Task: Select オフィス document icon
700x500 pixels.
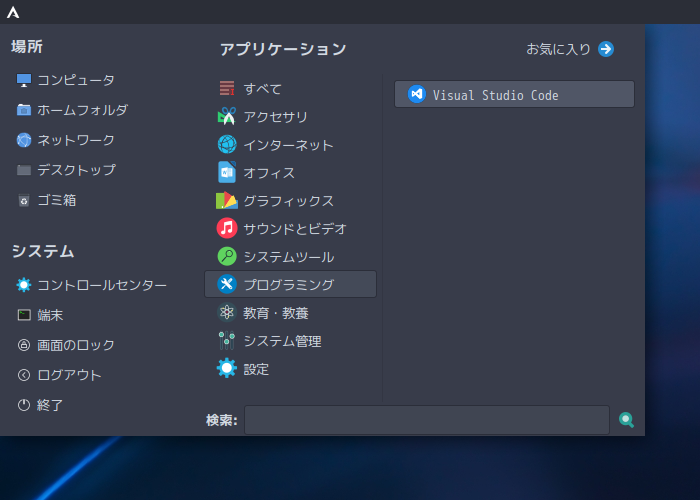Action: point(227,172)
